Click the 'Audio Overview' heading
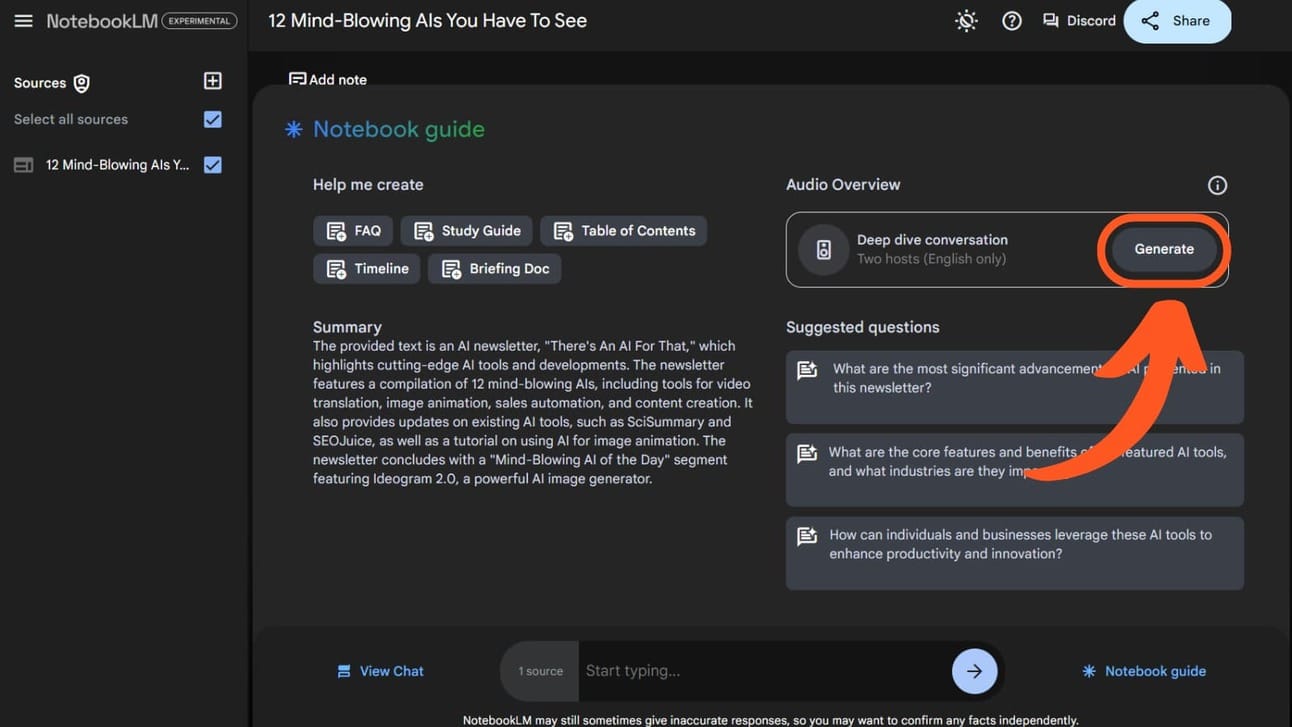This screenshot has height=727, width=1292. coord(843,185)
